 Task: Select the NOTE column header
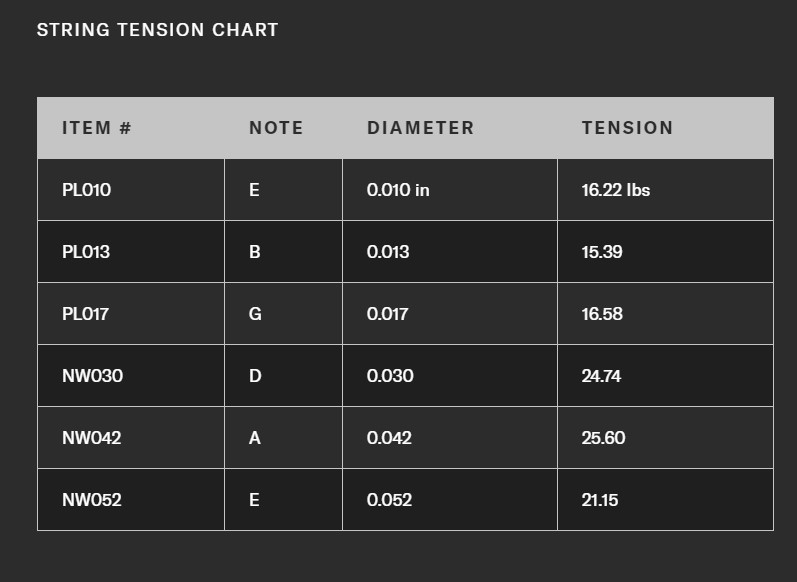coord(276,128)
